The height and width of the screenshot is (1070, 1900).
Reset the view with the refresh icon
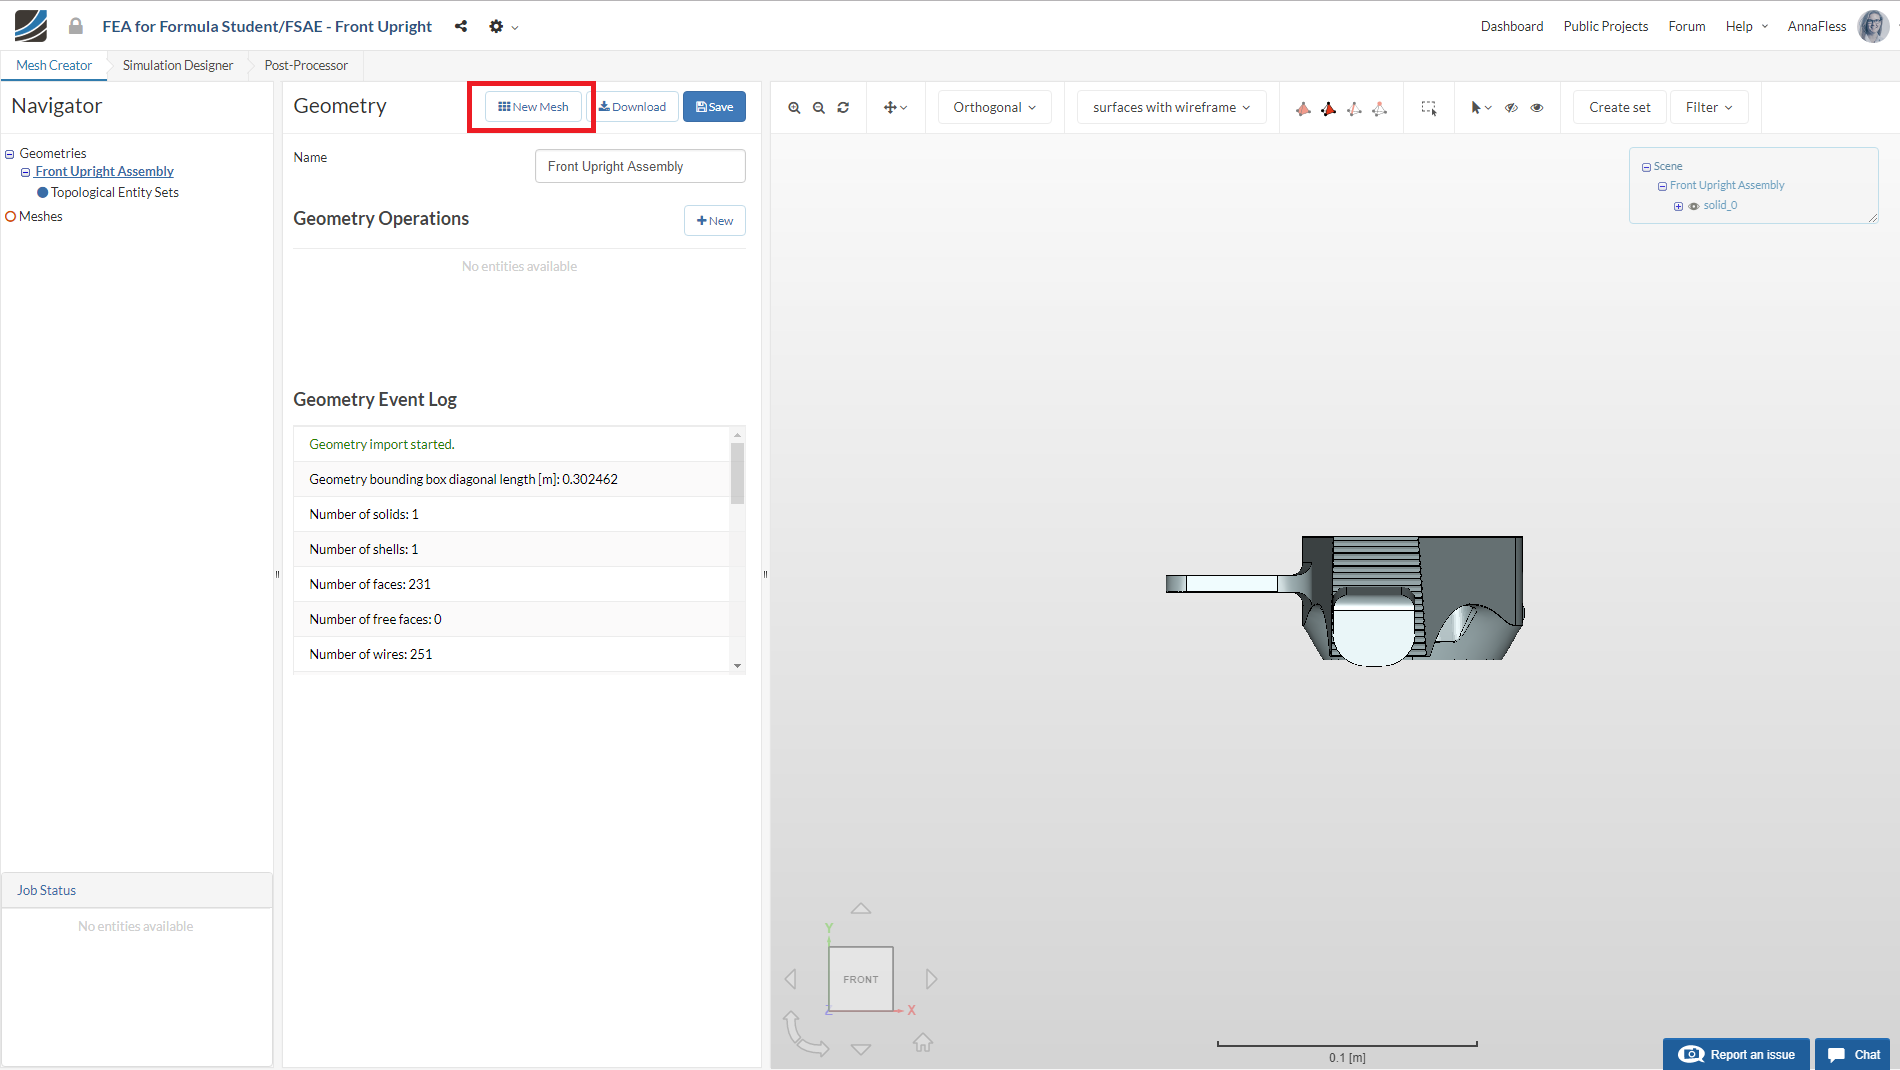(x=843, y=108)
